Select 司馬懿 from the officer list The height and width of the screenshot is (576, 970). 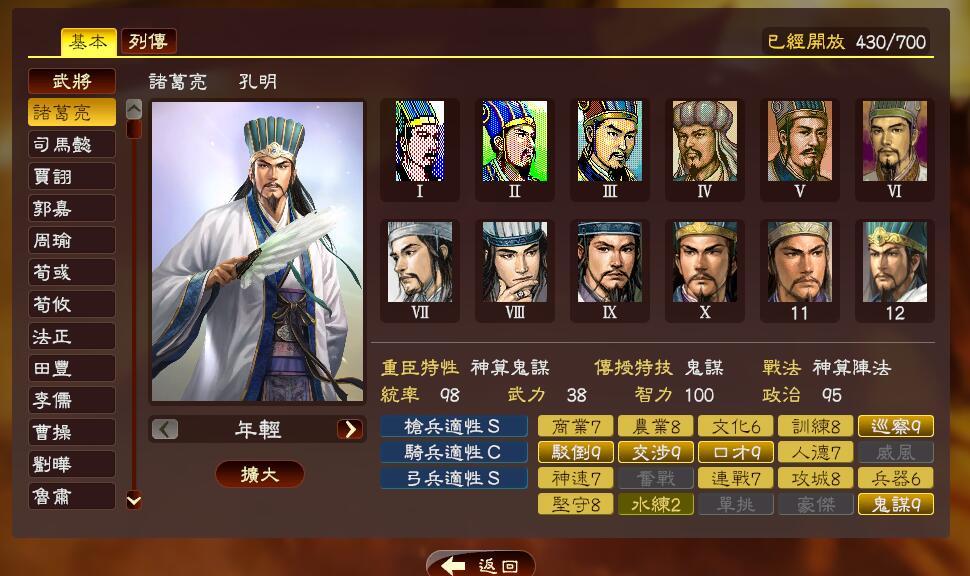coord(72,144)
